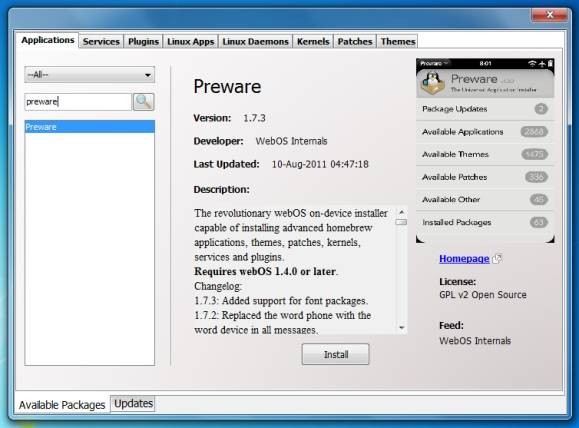
Task: Select the Available Packages bottom tab
Action: 62,405
